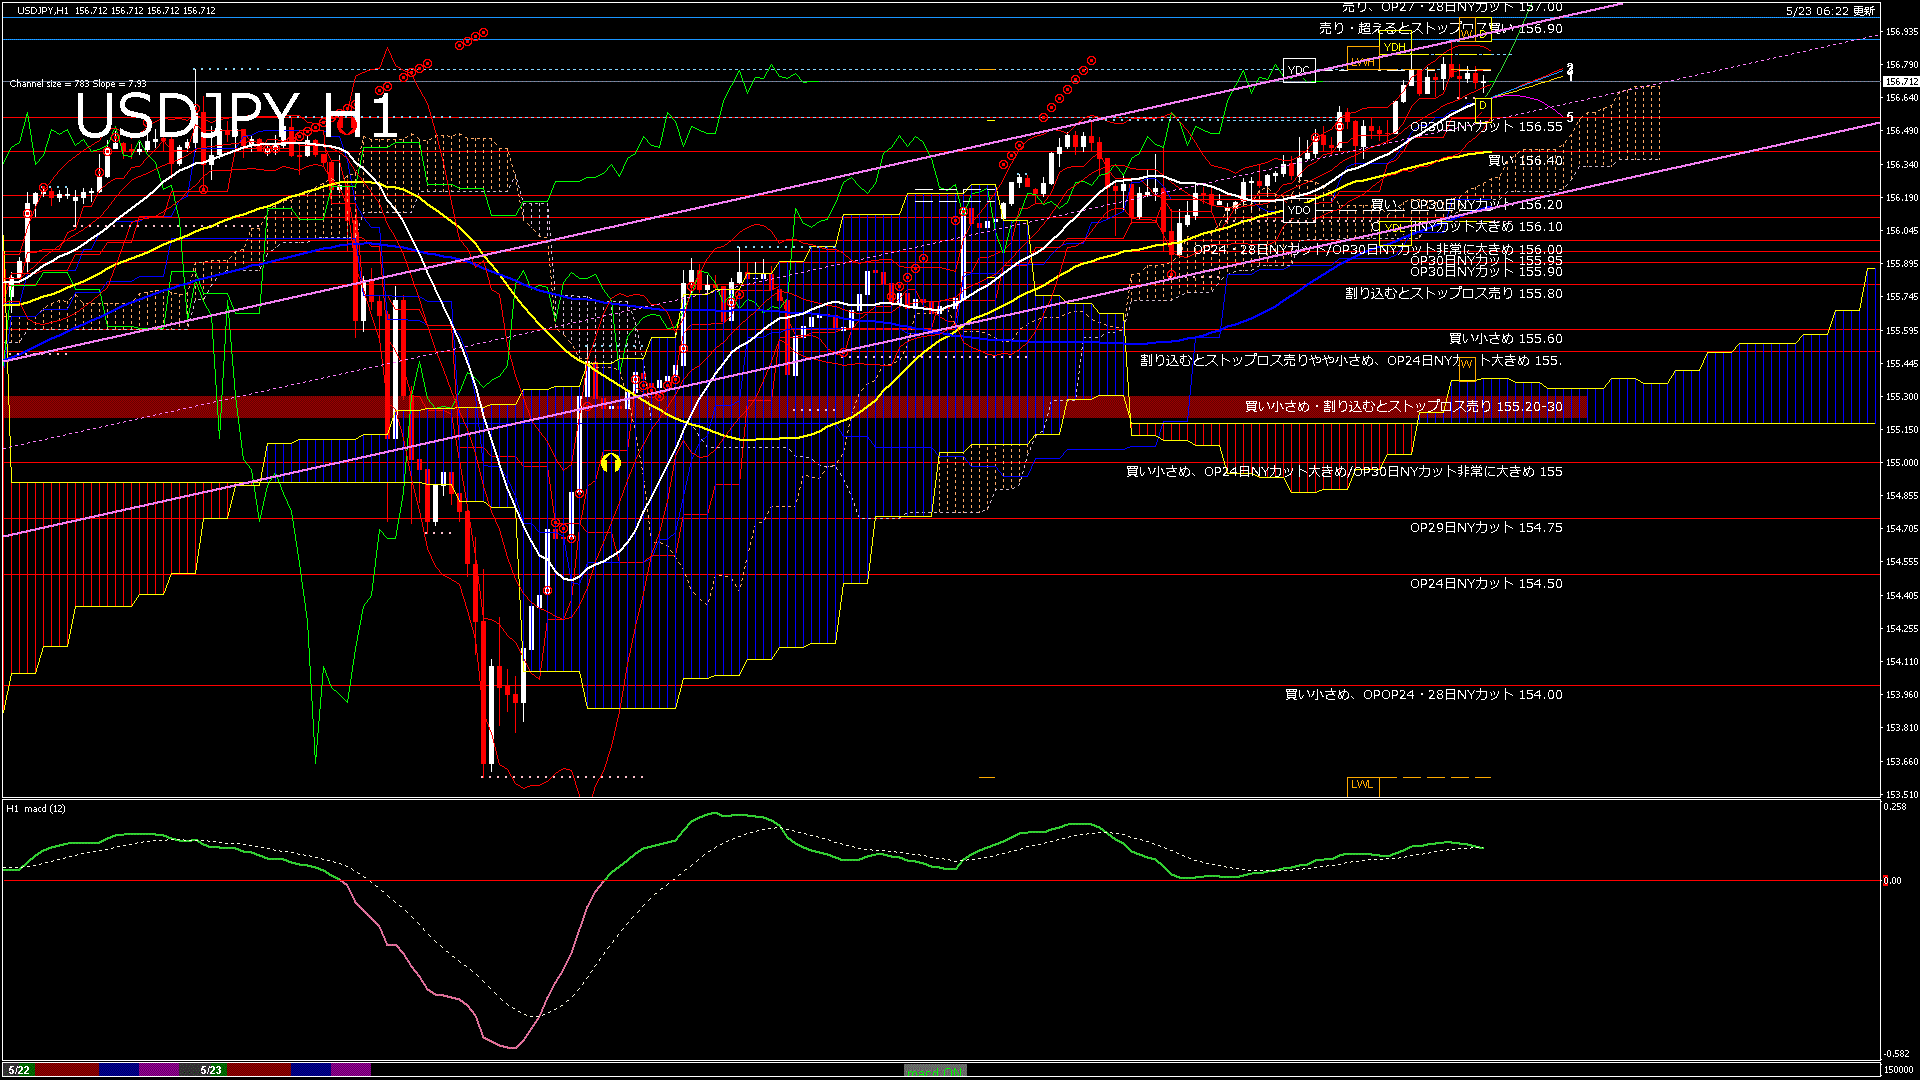
Task: Click the 買い小さめ 155.60 label
Action: pyautogui.click(x=1504, y=338)
